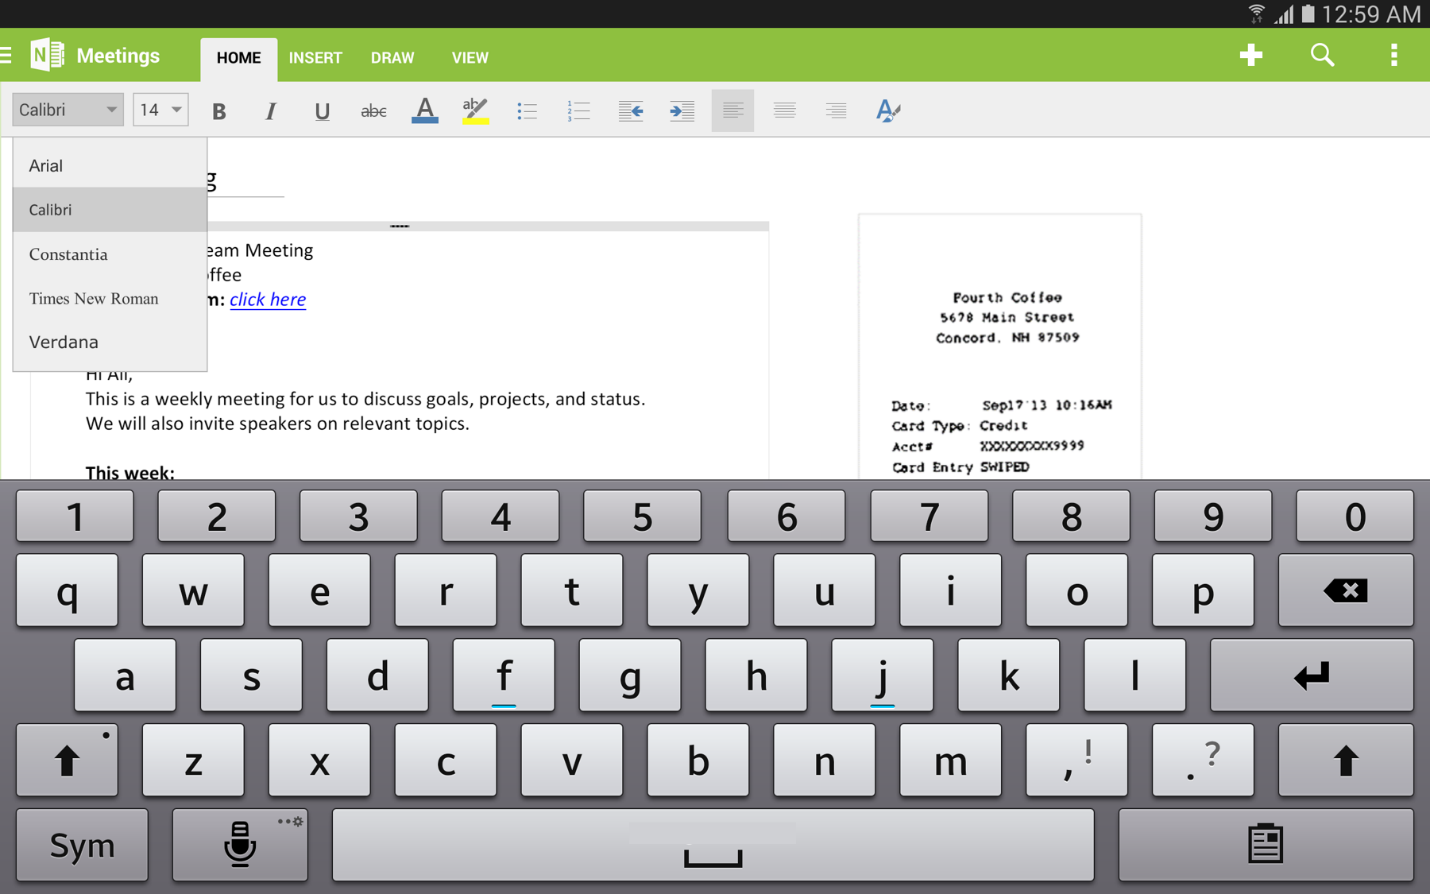1430x894 pixels.
Task: Open search in the Meetings notebook
Action: (1322, 55)
